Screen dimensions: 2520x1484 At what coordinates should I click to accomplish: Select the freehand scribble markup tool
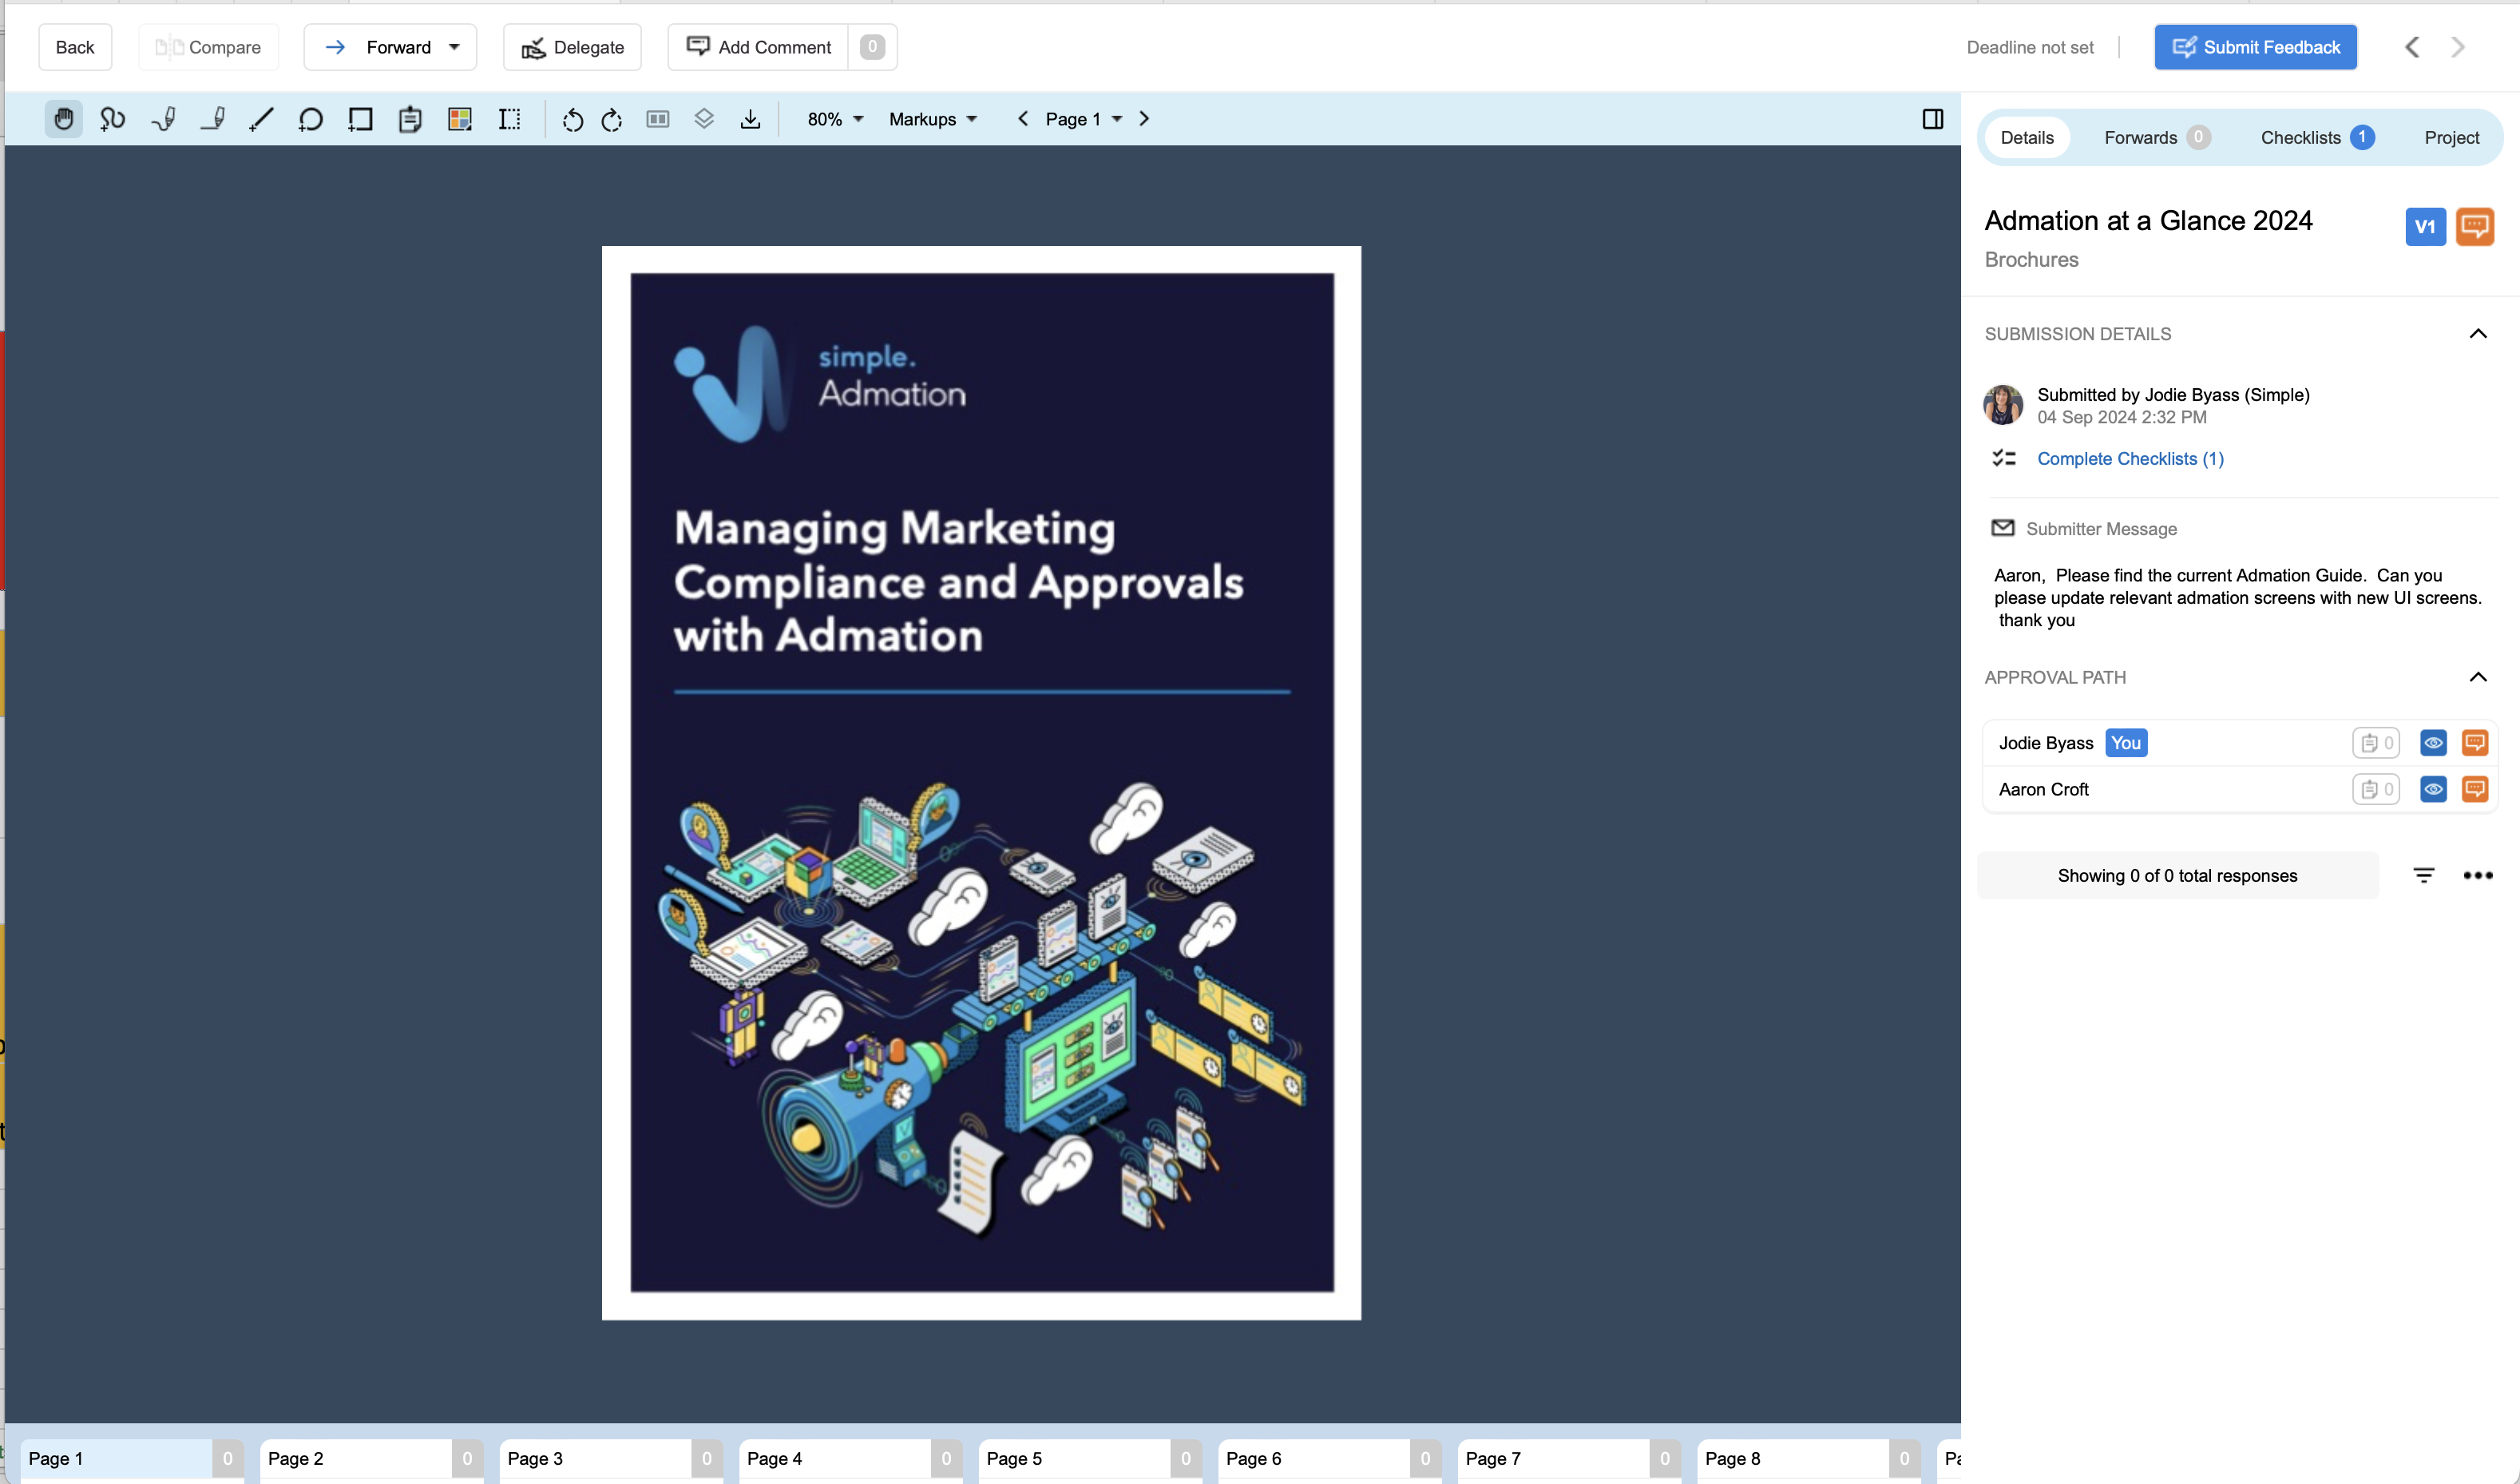[112, 119]
